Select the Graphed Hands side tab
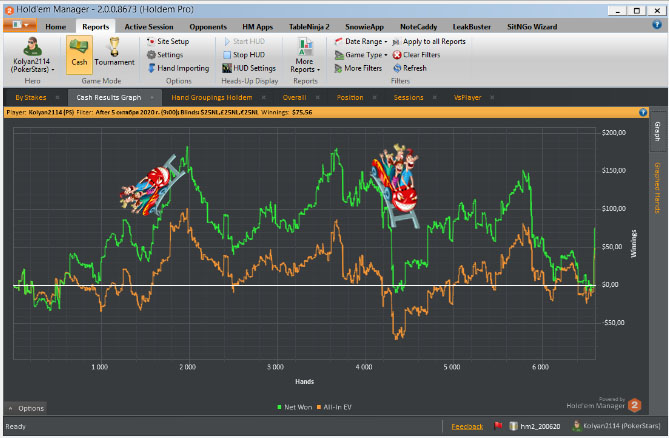 point(657,188)
